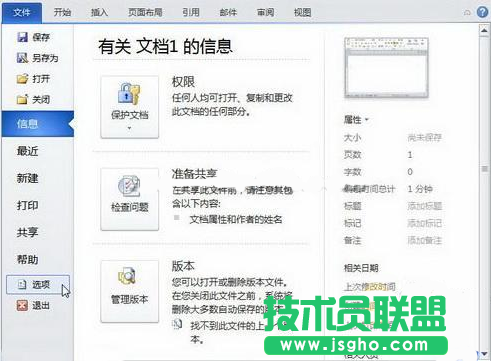The width and height of the screenshot is (491, 361).
Task: Click Add Title (添加标题) field
Action: coord(424,206)
